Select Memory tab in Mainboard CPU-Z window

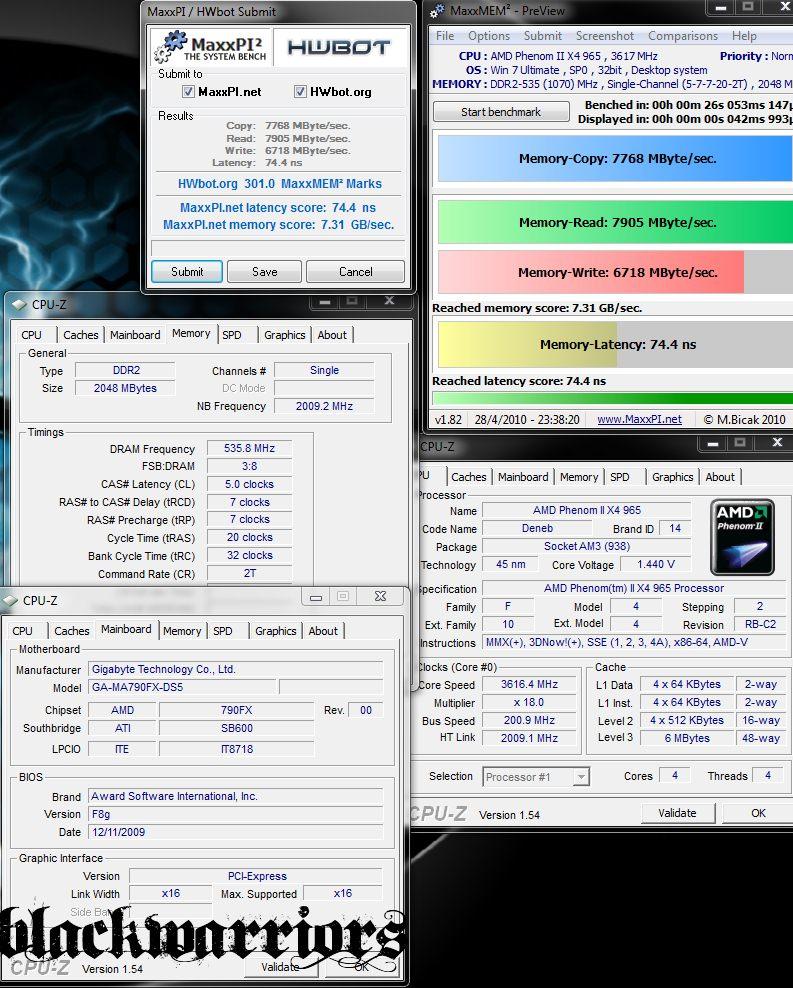coord(182,631)
